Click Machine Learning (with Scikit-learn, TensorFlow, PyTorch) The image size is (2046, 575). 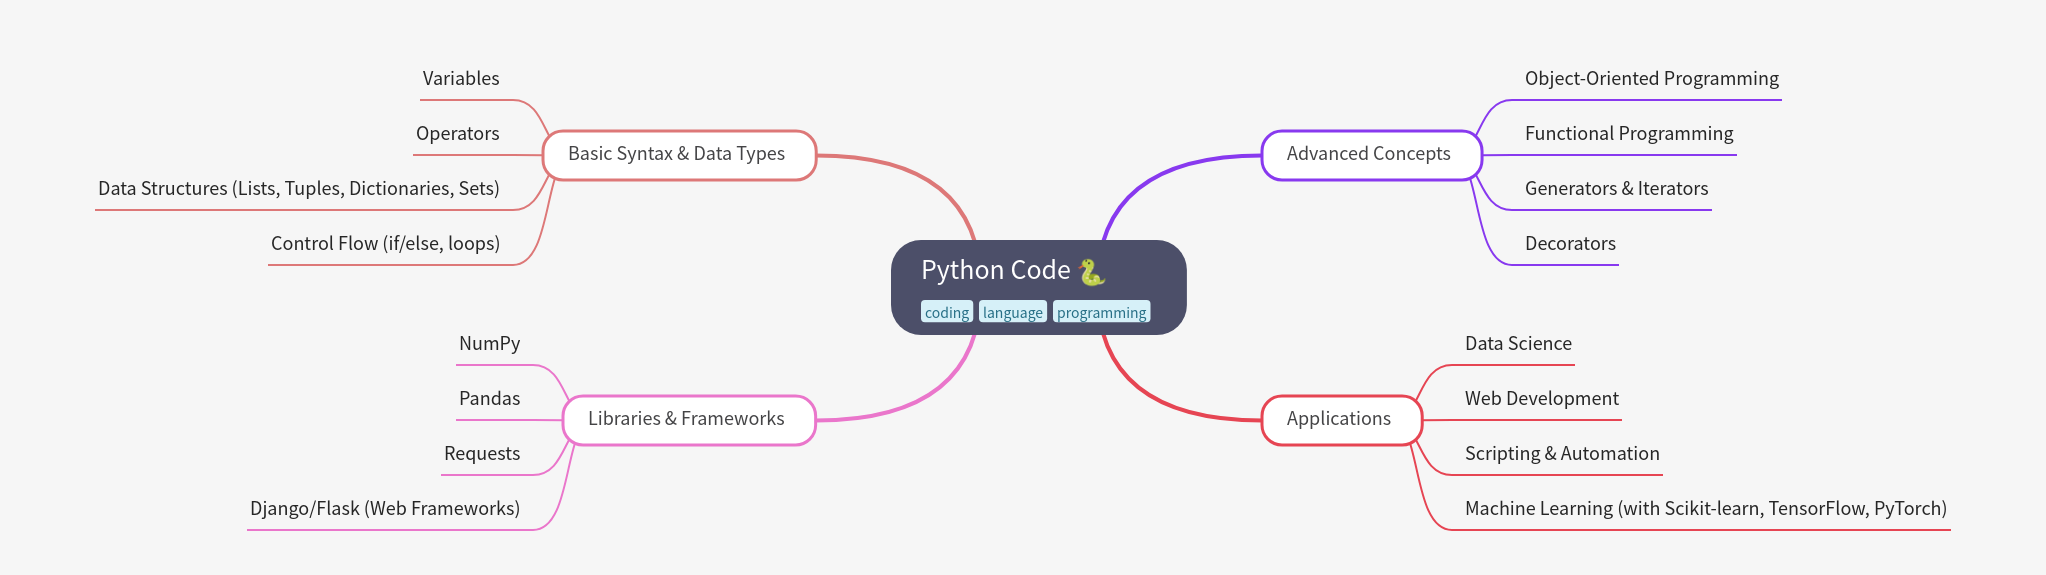click(1706, 508)
